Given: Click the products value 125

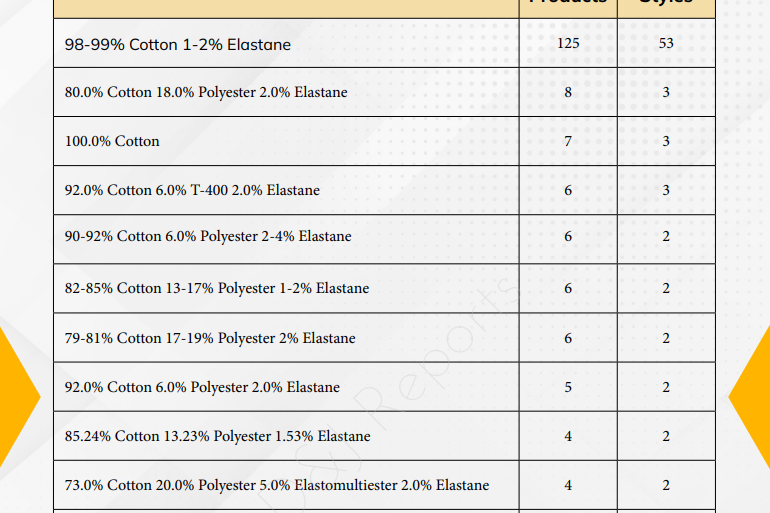Looking at the screenshot, I should (x=568, y=43).
